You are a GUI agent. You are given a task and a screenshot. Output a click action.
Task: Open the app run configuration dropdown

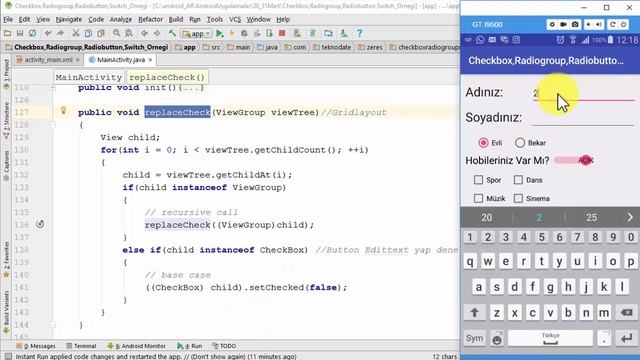(x=196, y=33)
